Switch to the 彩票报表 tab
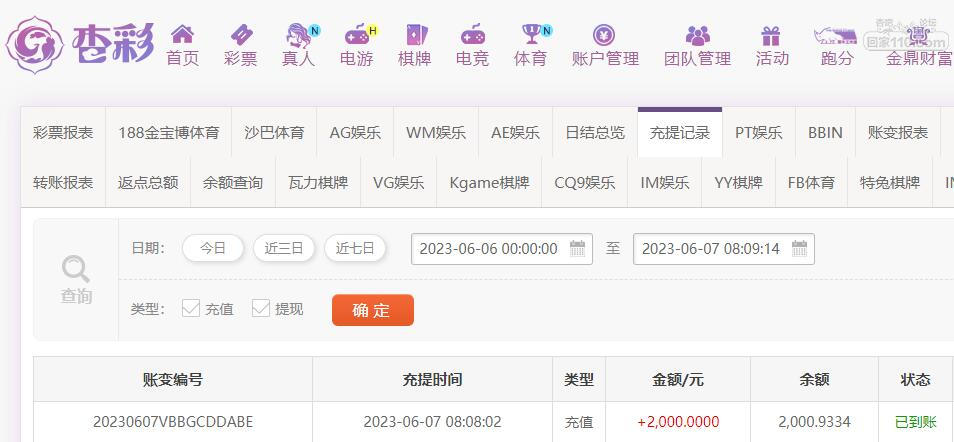This screenshot has width=954, height=442. [x=63, y=132]
